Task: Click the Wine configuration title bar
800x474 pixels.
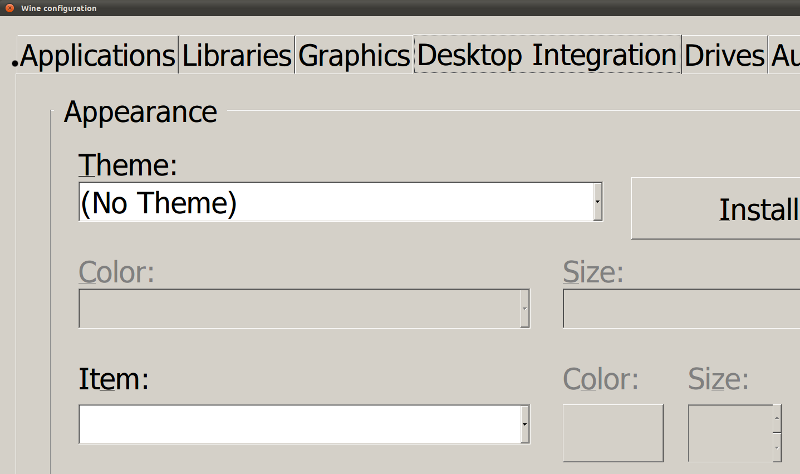Action: (x=400, y=8)
